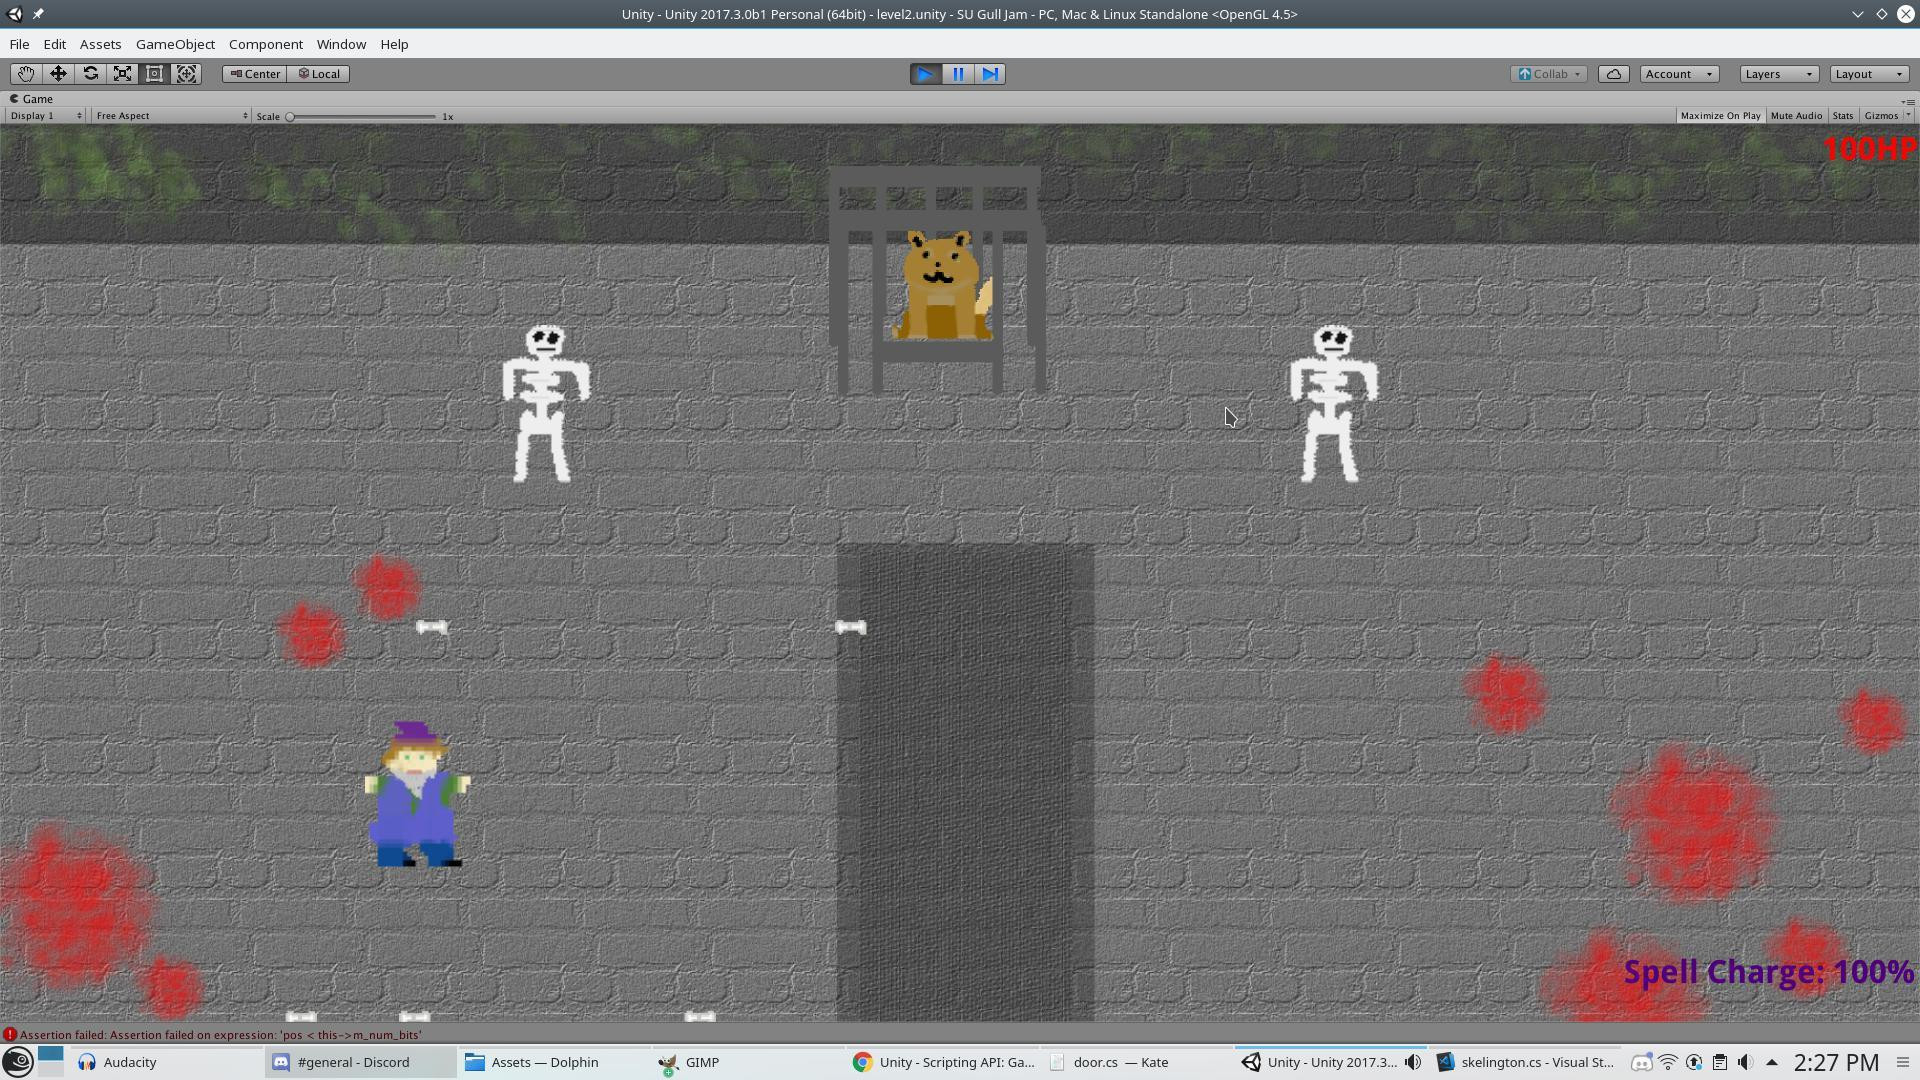Image resolution: width=1920 pixels, height=1080 pixels.
Task: Click the assertion failed error message
Action: tap(220, 1035)
